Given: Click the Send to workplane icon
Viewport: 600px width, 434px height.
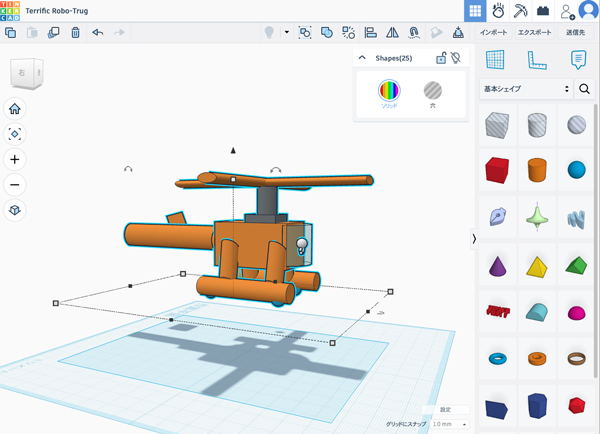Looking at the screenshot, I should (x=458, y=33).
